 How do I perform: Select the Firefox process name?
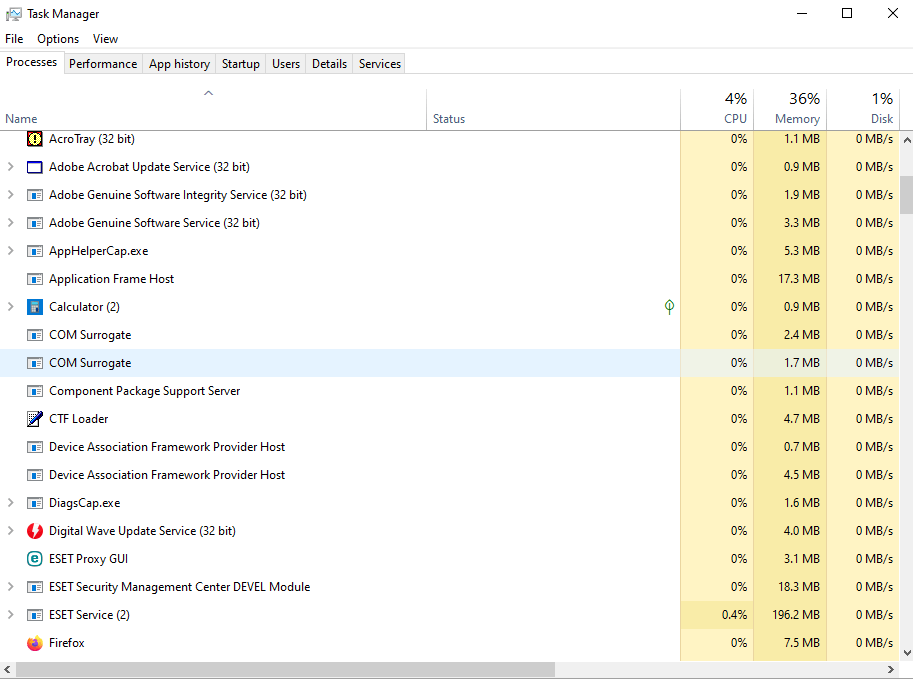[67, 643]
